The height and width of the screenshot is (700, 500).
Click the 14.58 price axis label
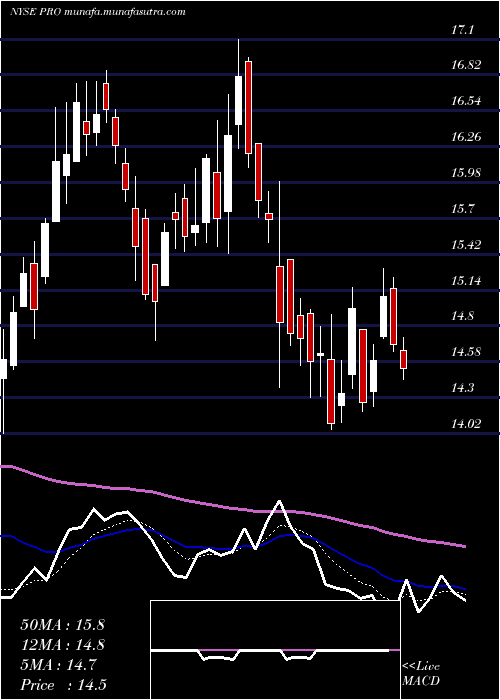pyautogui.click(x=466, y=352)
